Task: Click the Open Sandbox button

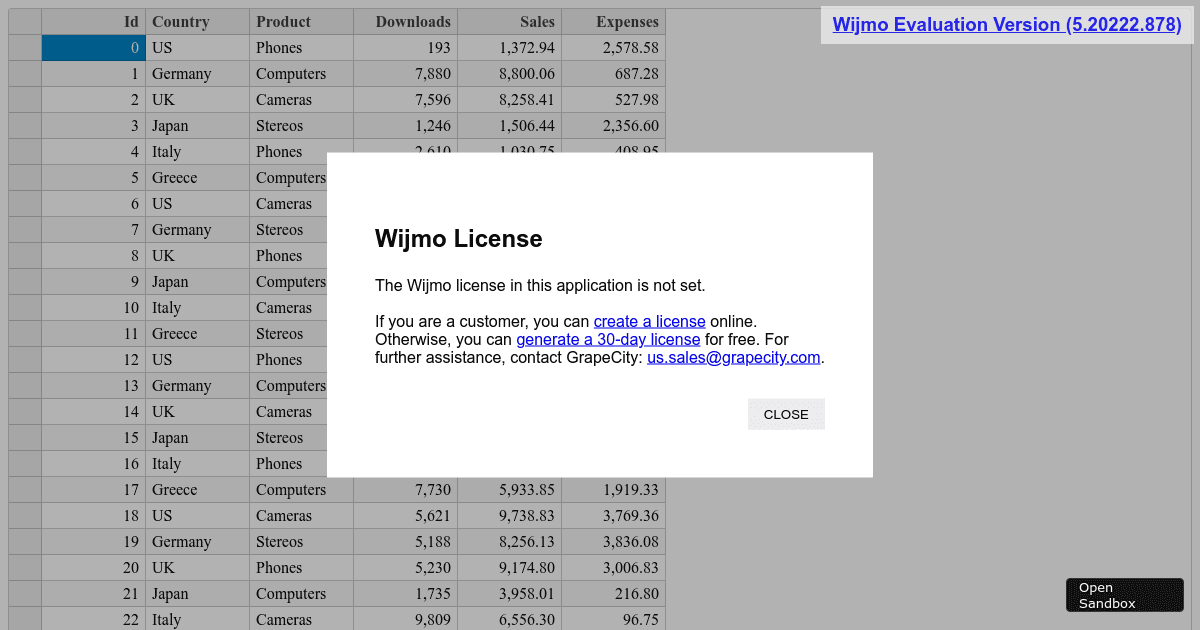Action: tap(1124, 595)
